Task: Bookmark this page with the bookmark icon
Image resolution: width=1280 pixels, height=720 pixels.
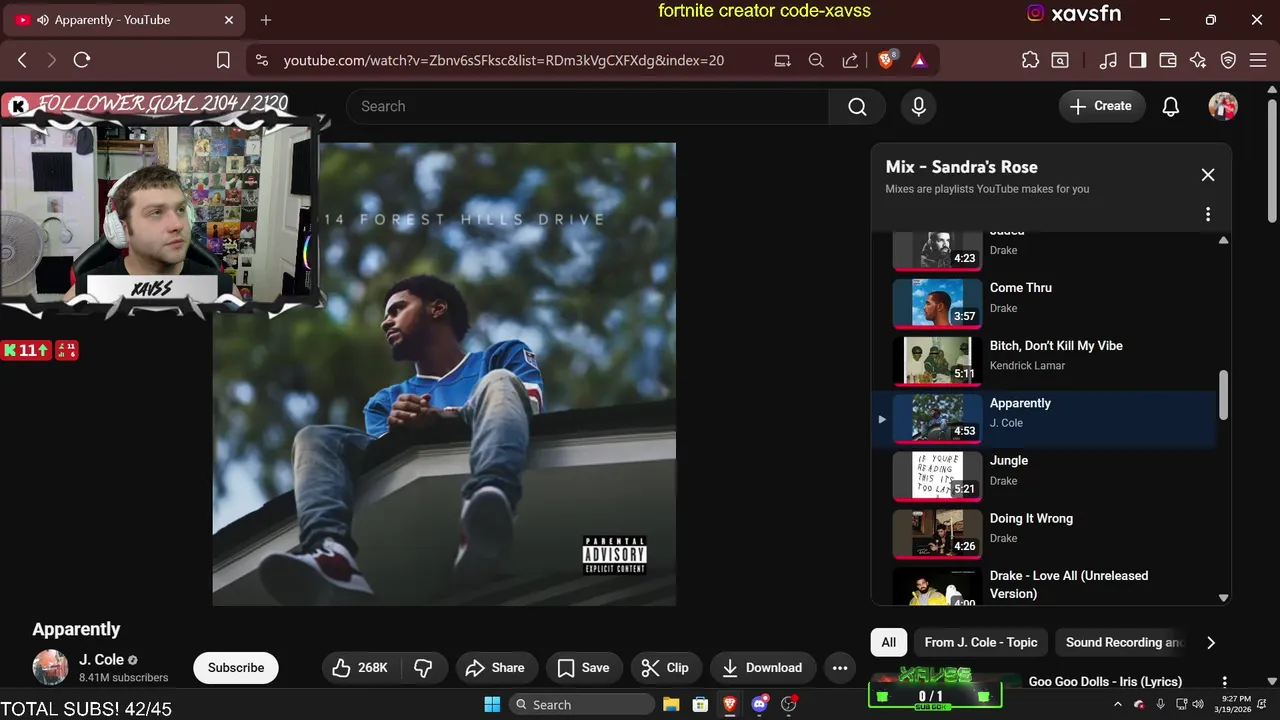Action: tap(224, 60)
